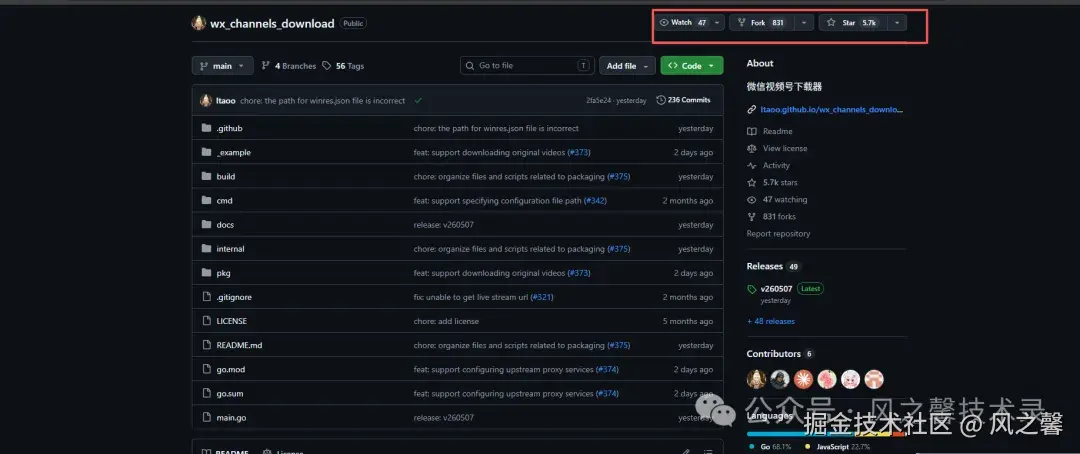Open pull request #342 in cmd row
This screenshot has width=1080, height=454.
[595, 200]
